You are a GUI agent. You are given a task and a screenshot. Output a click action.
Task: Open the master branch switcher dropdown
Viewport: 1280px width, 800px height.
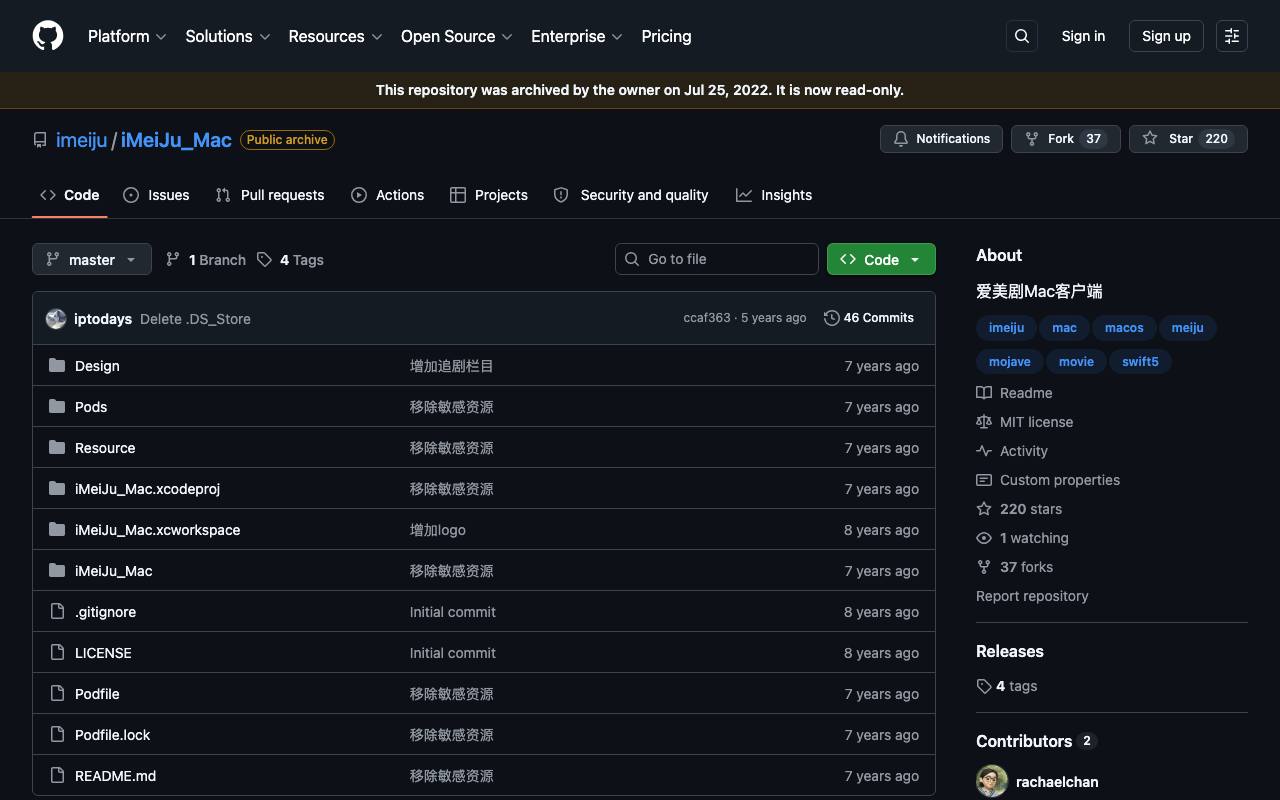coord(92,259)
